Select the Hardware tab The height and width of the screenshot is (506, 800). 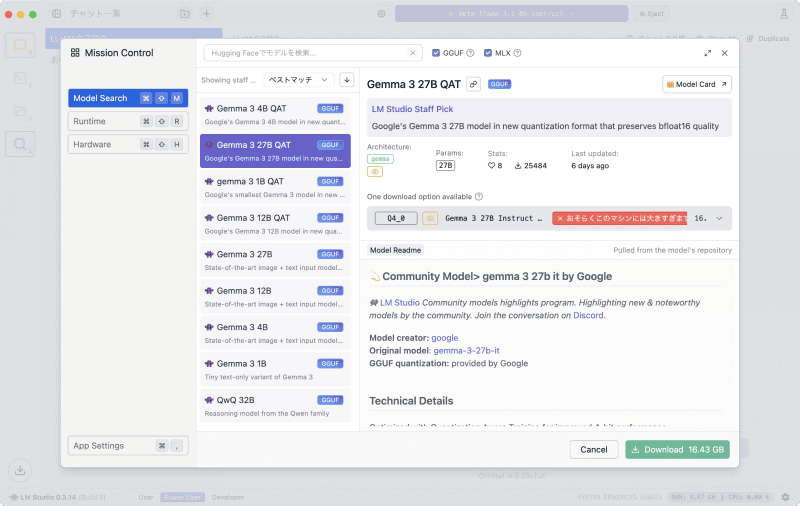(128, 144)
